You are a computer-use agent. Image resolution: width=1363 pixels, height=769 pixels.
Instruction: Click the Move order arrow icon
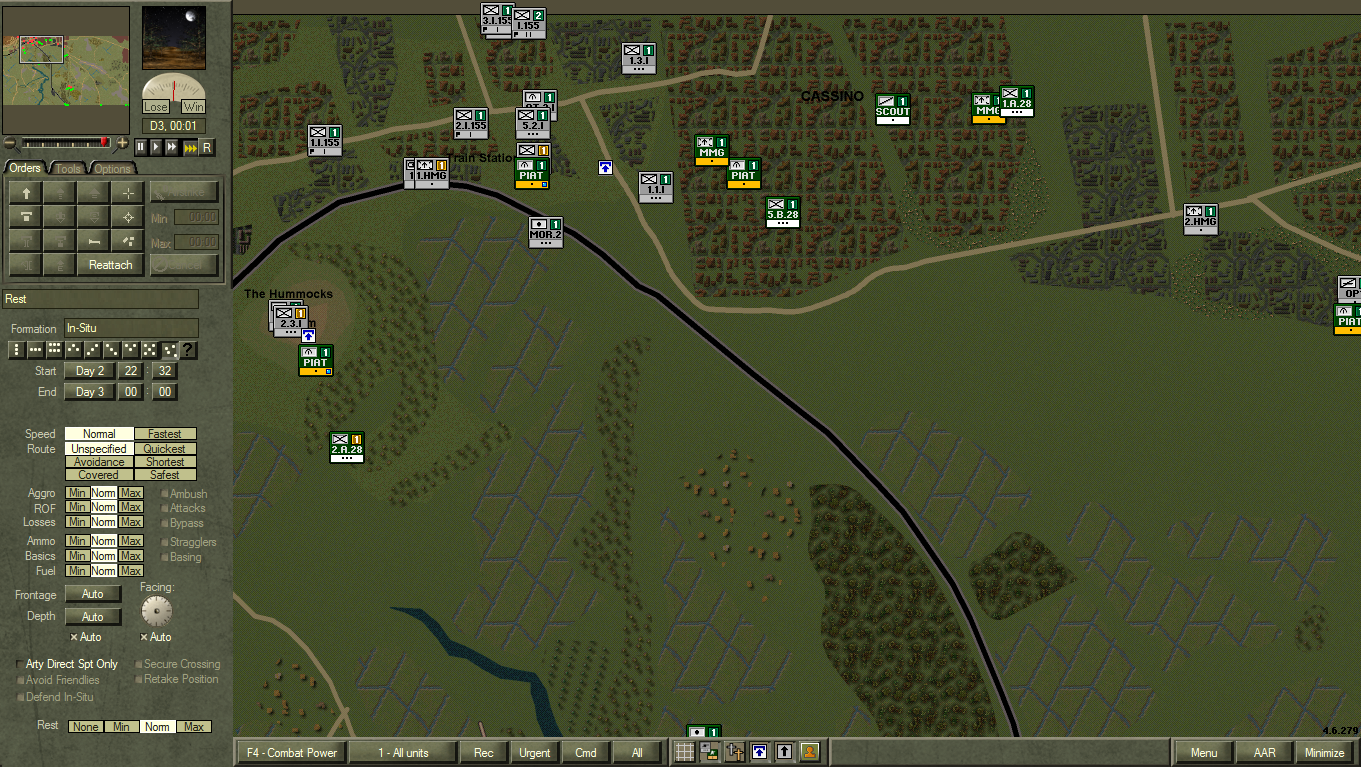click(26, 192)
